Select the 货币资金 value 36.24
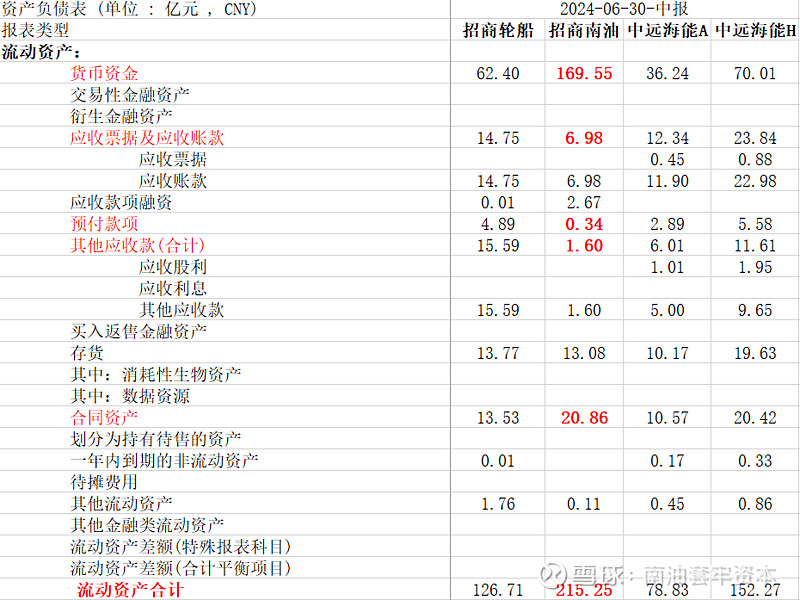The image size is (800, 600). click(x=667, y=73)
